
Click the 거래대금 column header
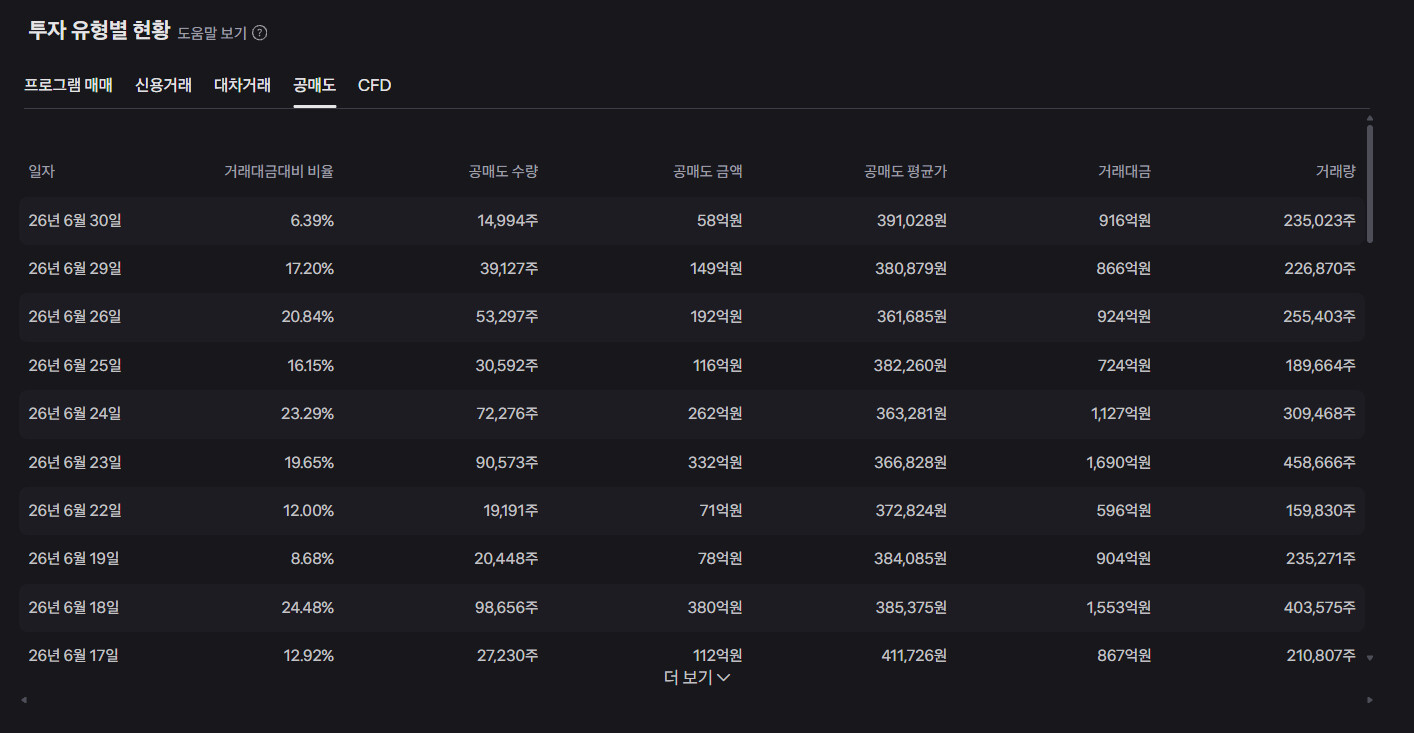1125,171
